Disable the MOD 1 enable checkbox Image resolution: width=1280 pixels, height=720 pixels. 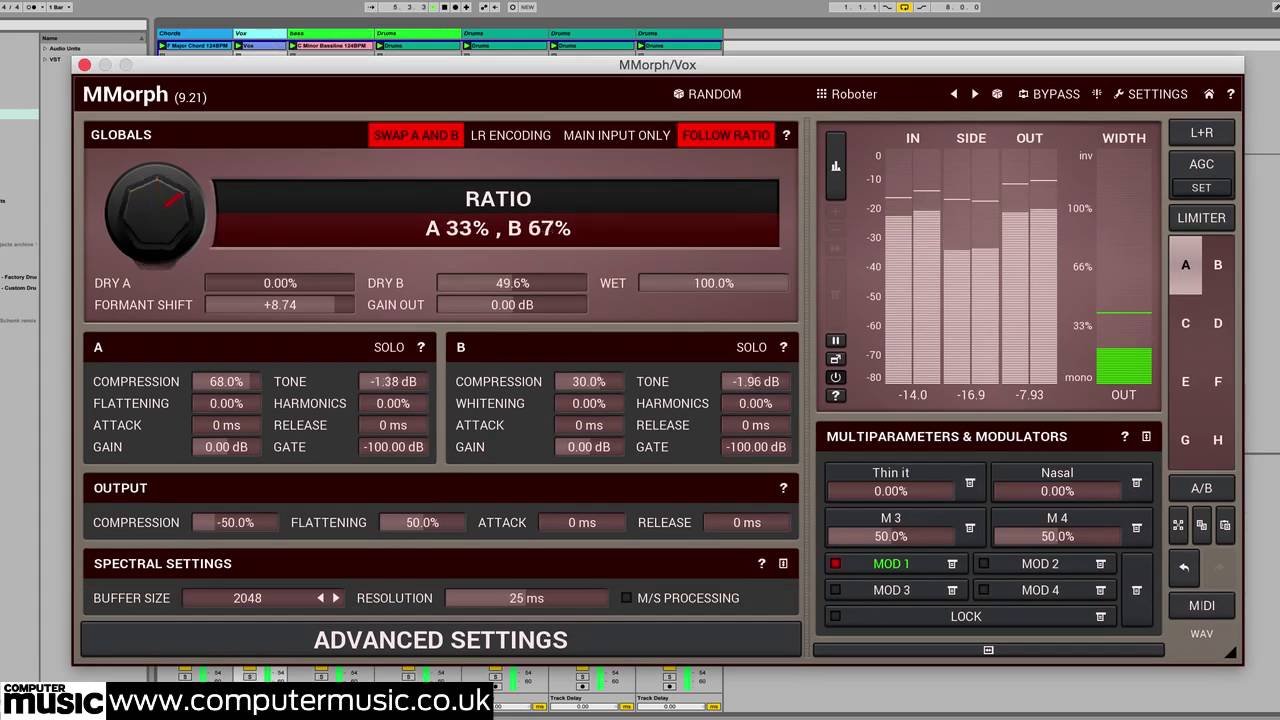[835, 564]
